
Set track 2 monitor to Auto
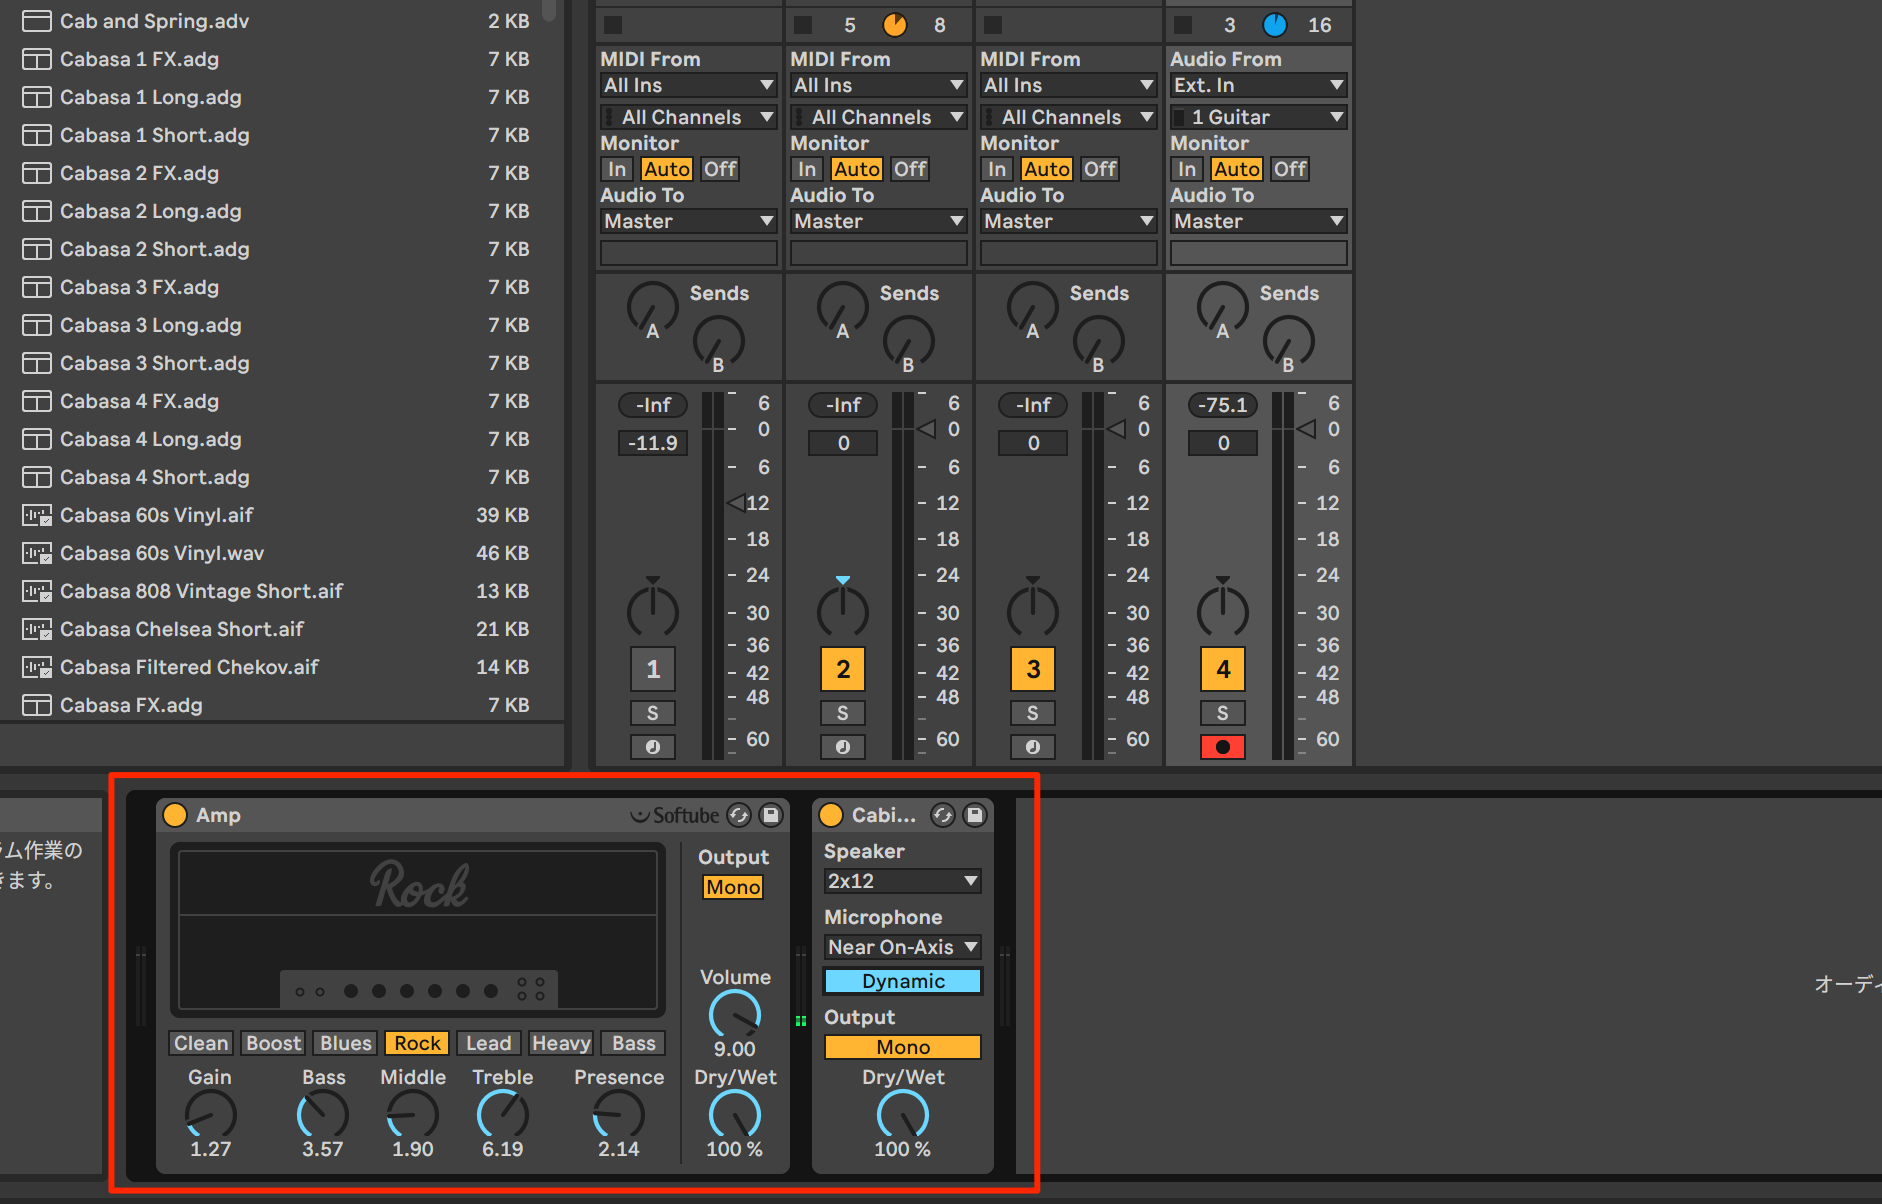pyautogui.click(x=857, y=169)
